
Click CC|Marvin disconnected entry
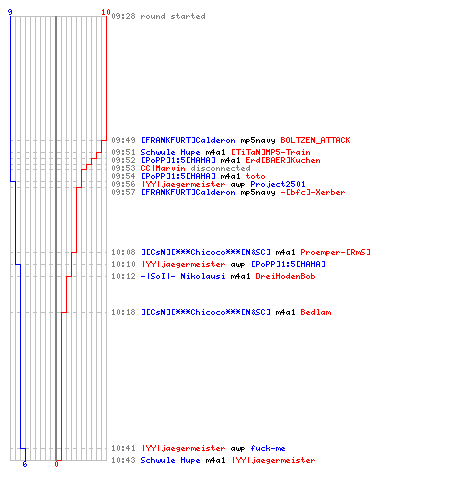click(195, 168)
